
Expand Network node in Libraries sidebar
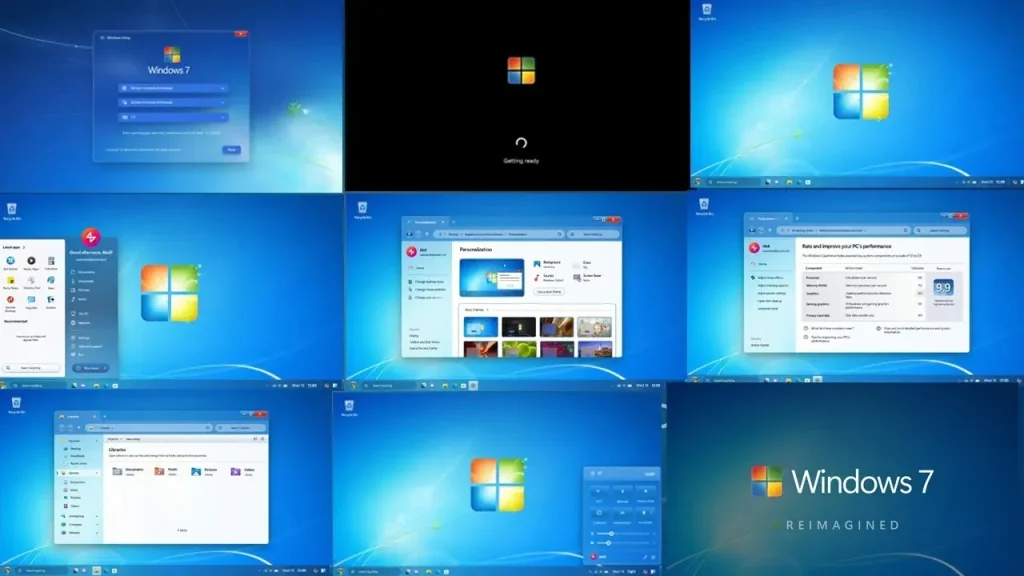97,533
